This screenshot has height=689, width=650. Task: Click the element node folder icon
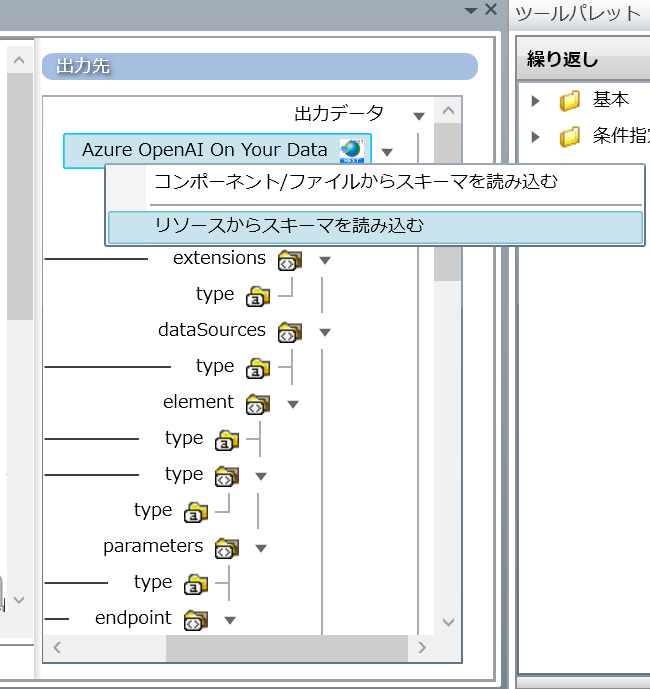pyautogui.click(x=258, y=404)
